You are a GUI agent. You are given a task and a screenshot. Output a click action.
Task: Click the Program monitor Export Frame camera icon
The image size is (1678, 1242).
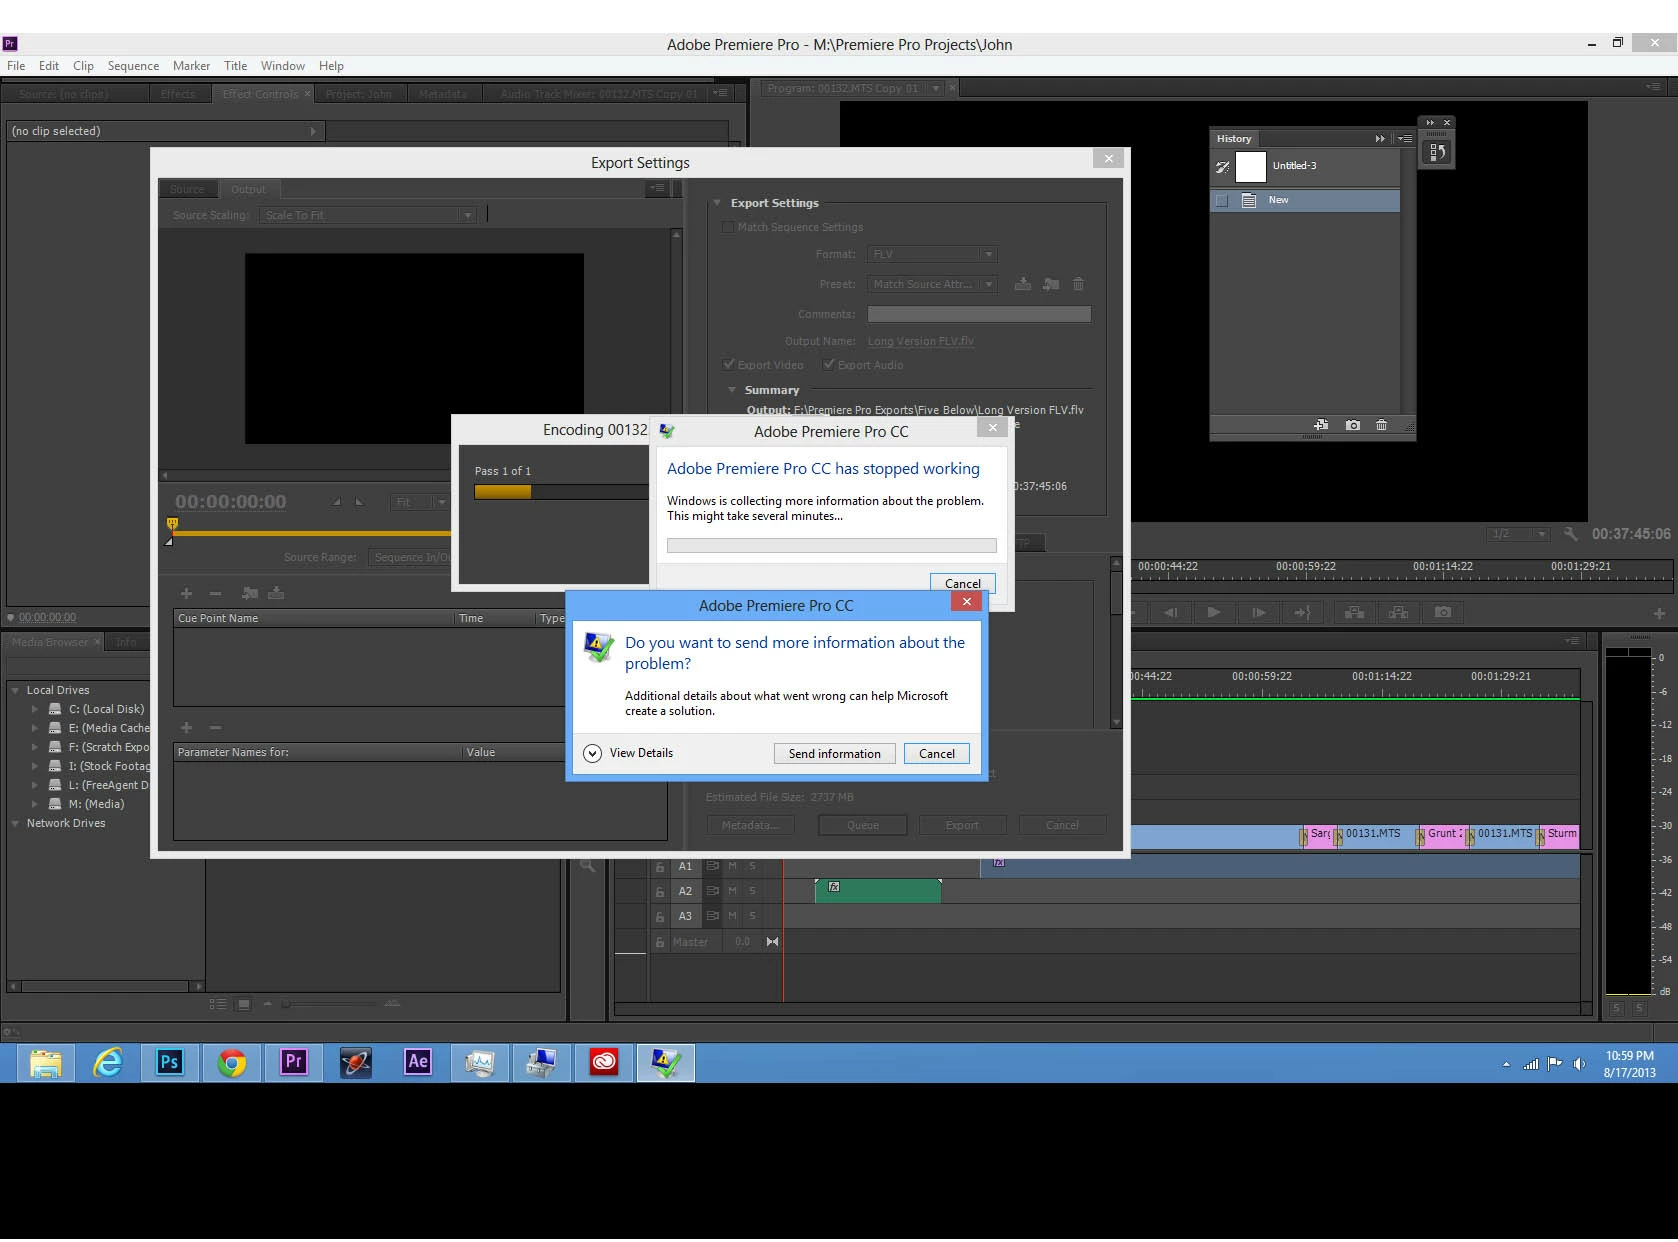1442,612
